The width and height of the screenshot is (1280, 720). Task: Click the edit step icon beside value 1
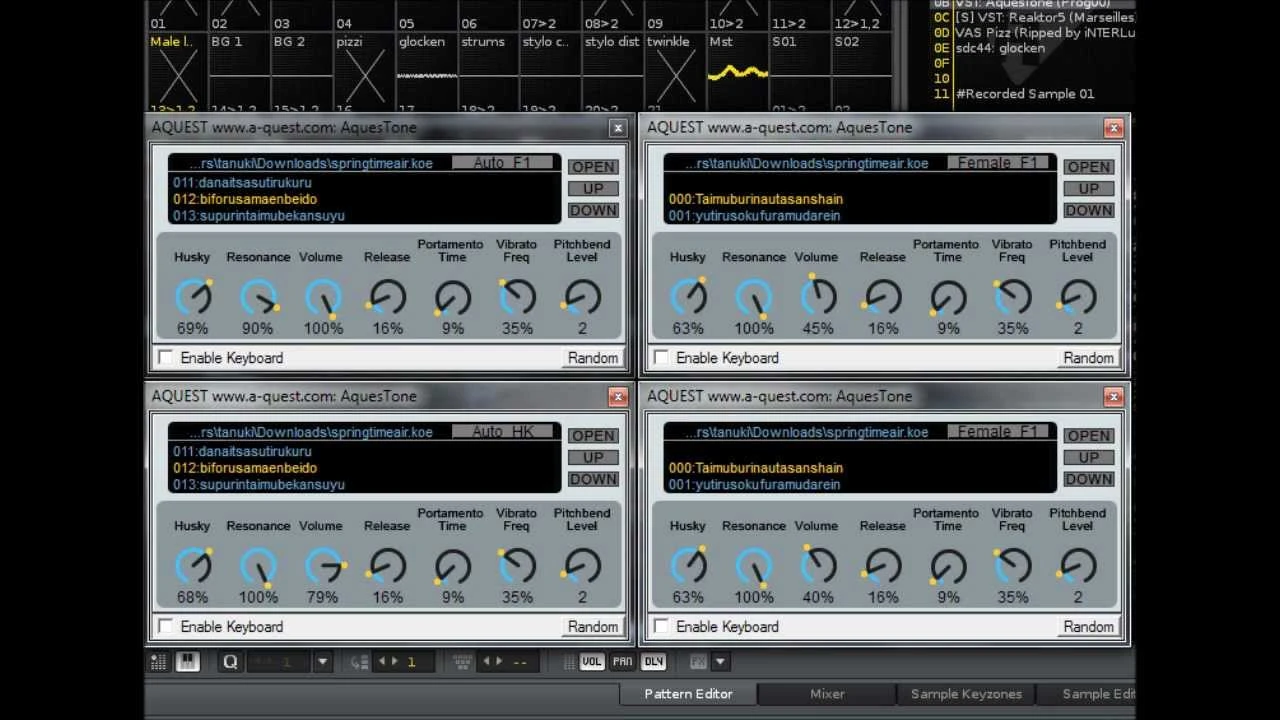[x=359, y=661]
